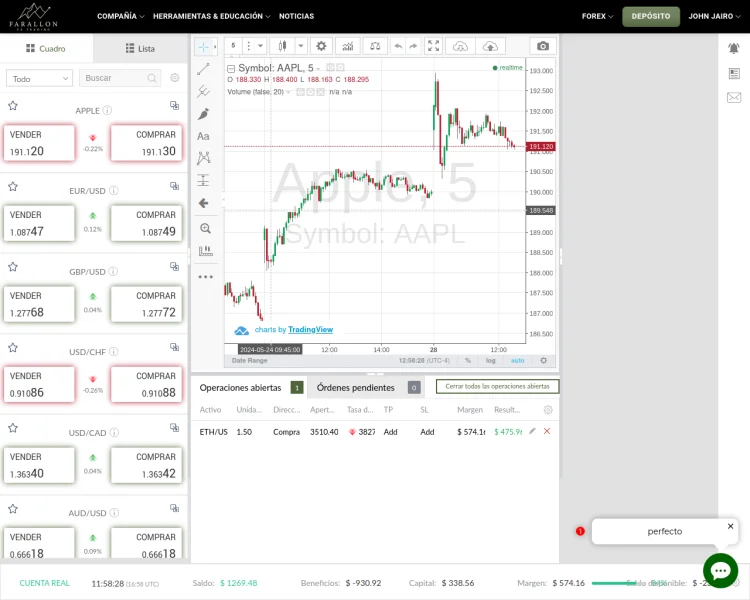Open the prediction and measurement tools
This screenshot has width=750, height=600.
pos(203,180)
